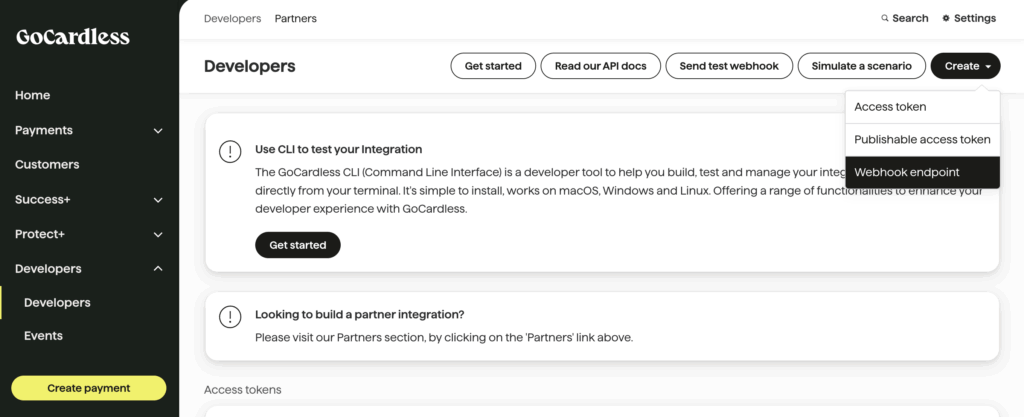Click the CLI notice exclamation icon
The height and width of the screenshot is (417, 1024).
[x=230, y=152]
